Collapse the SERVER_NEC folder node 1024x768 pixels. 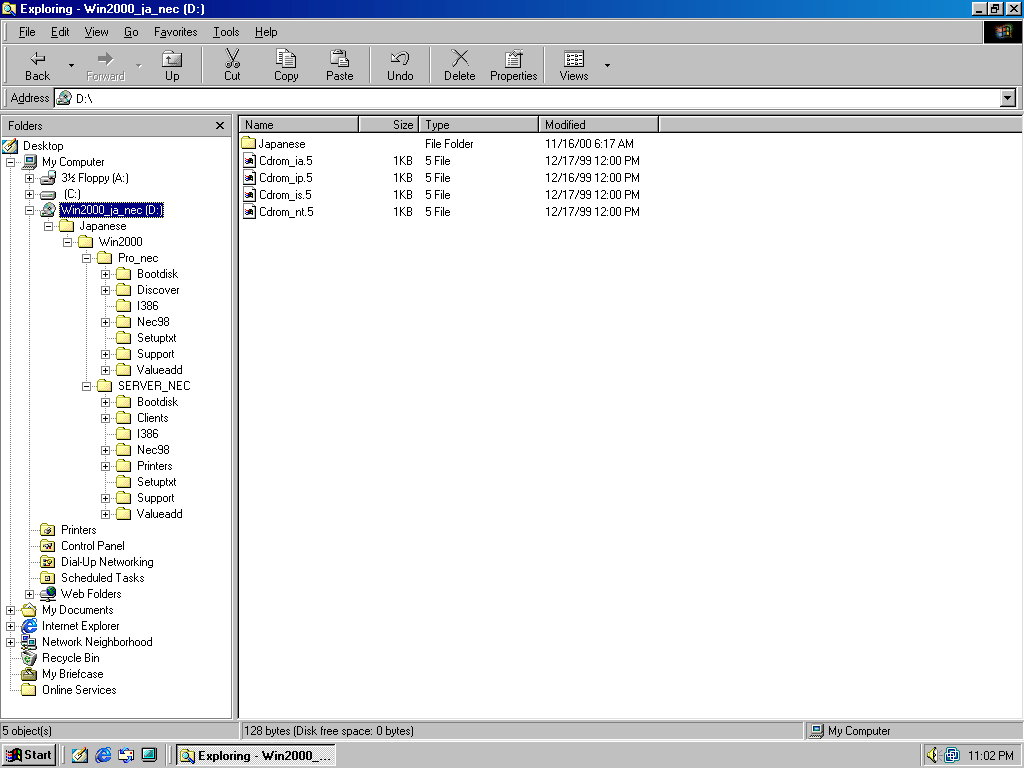point(86,386)
